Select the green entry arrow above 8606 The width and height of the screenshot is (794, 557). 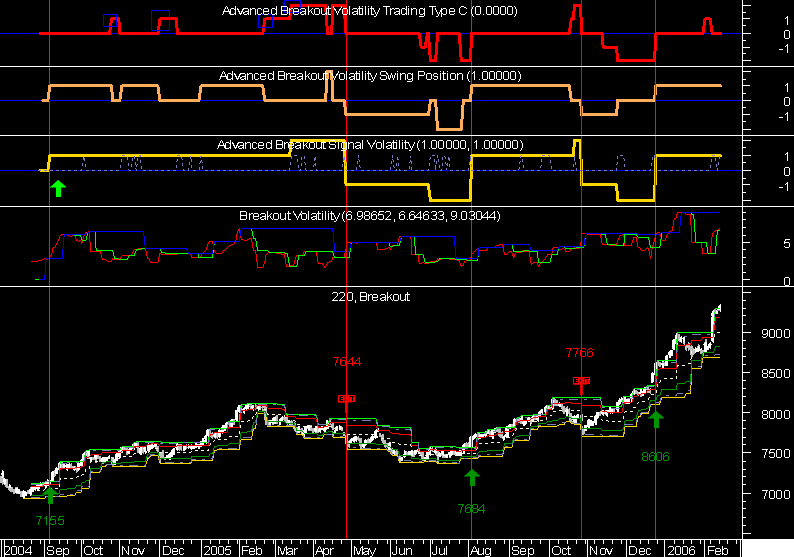pos(656,419)
